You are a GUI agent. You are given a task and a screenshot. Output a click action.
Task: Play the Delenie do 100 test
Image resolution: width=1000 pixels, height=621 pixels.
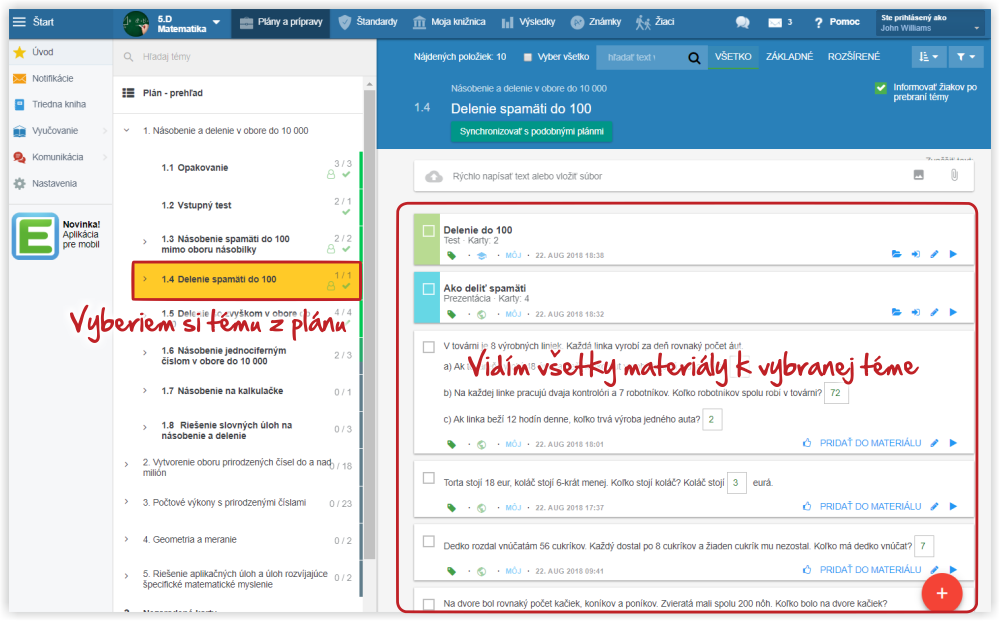point(953,254)
